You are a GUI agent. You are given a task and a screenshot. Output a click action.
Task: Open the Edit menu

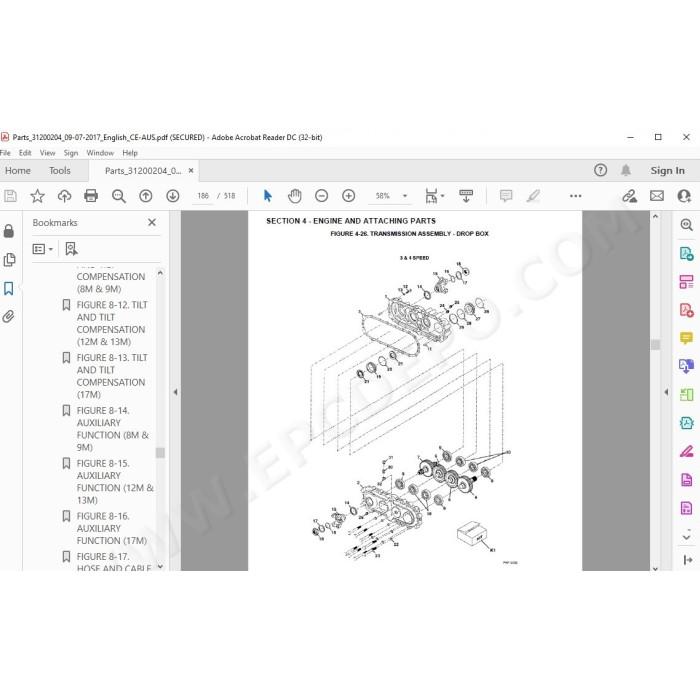pos(25,153)
